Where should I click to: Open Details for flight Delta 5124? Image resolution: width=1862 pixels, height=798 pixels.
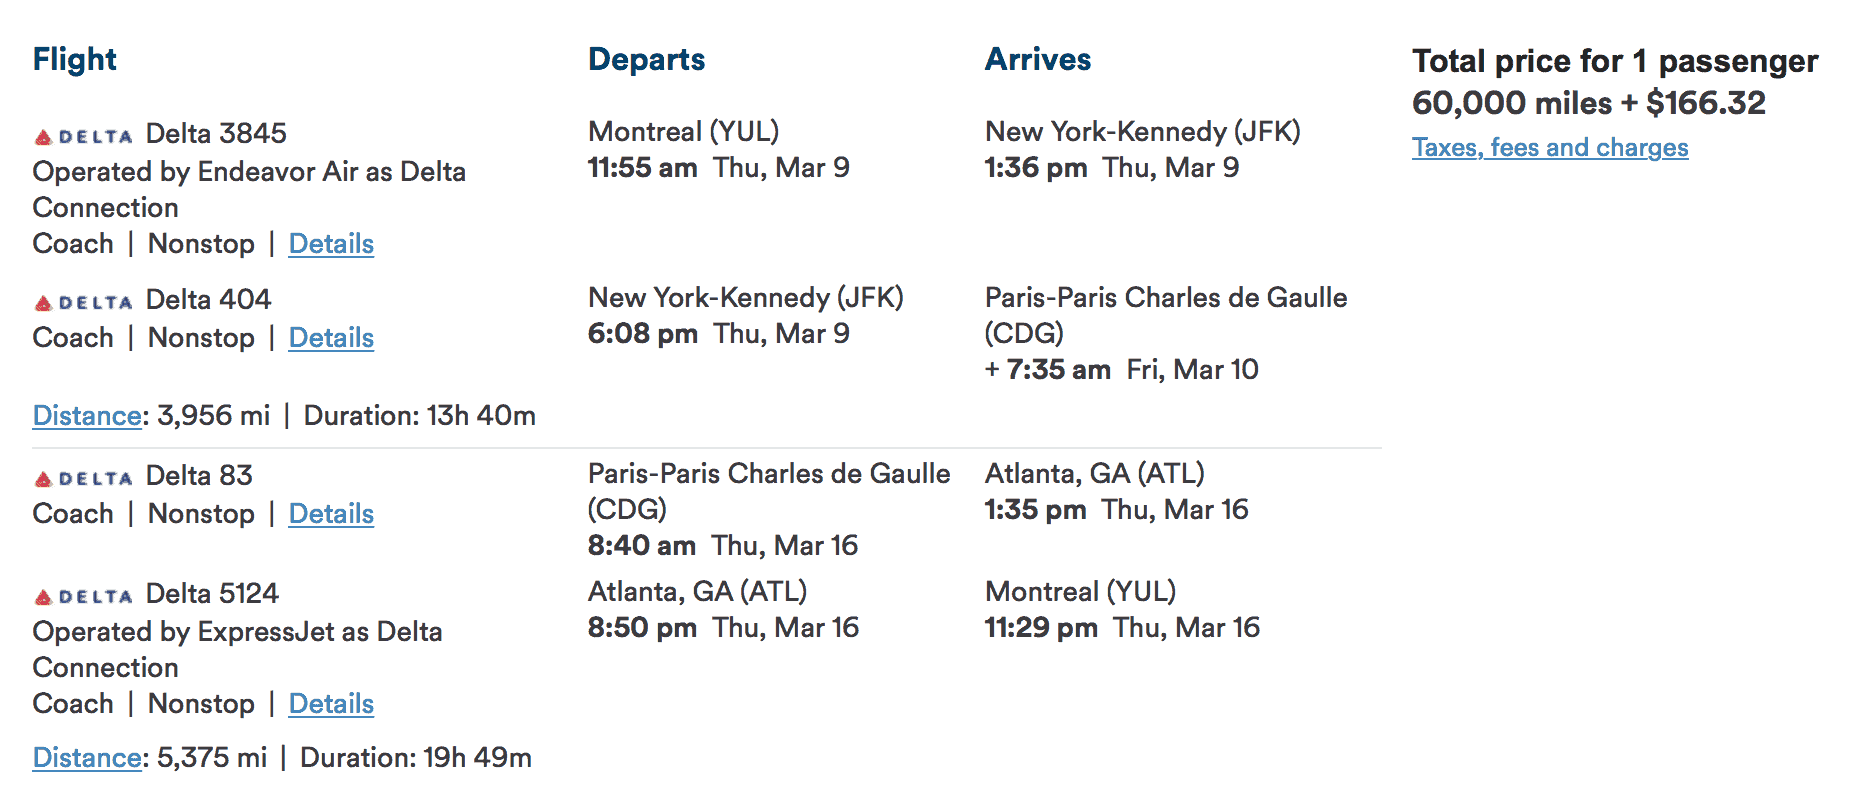click(331, 703)
